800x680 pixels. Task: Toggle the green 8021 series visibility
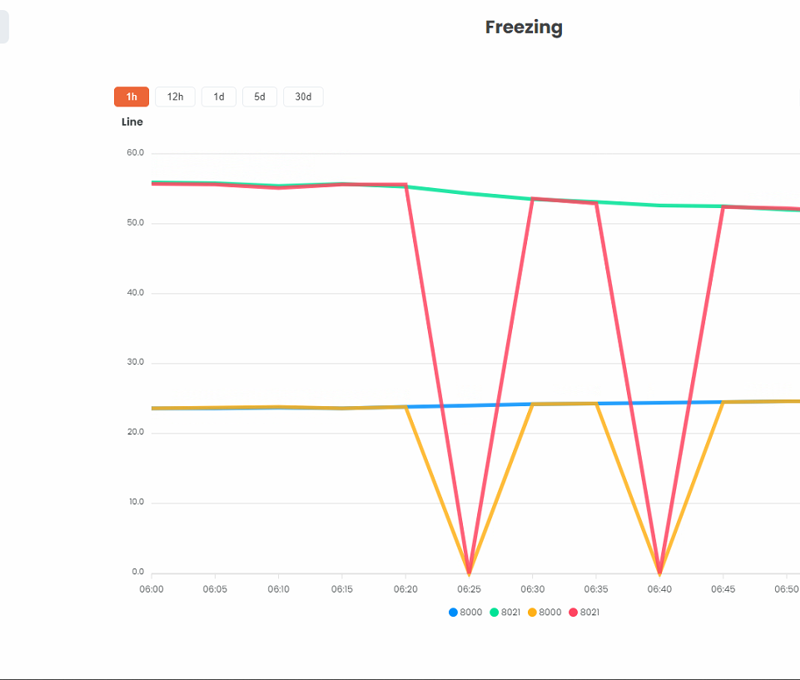point(501,611)
